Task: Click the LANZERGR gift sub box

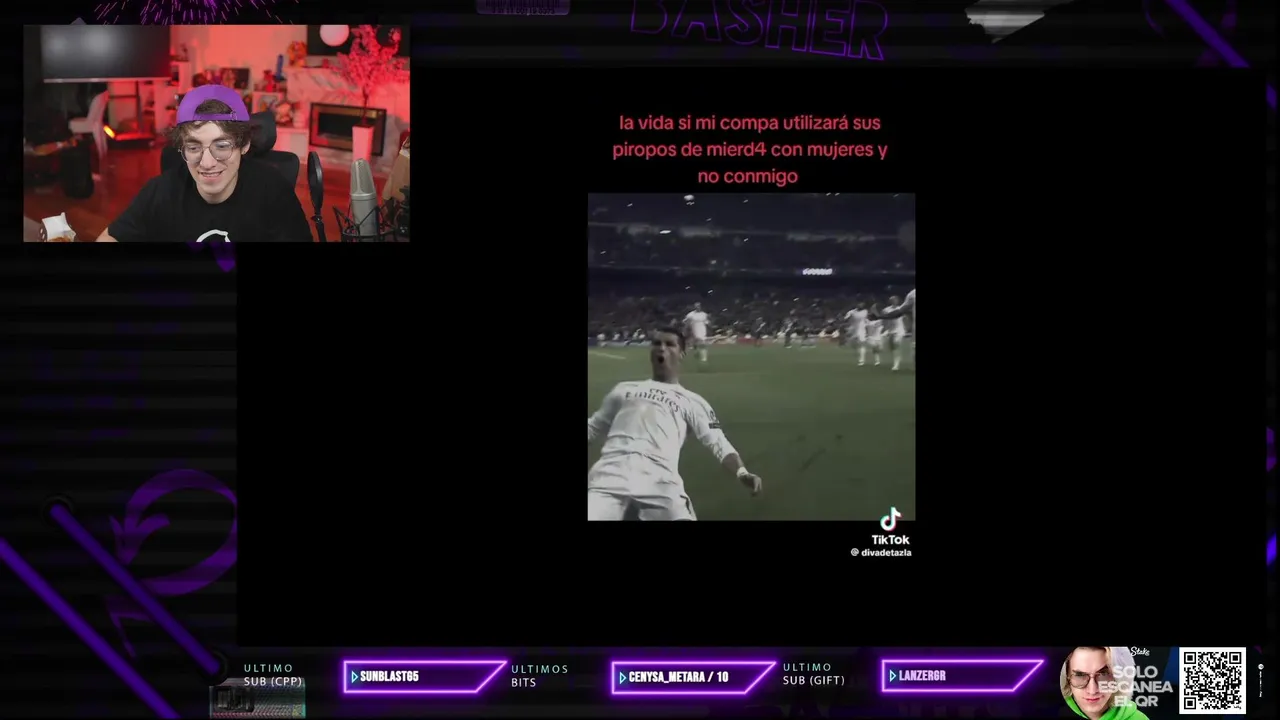Action: pos(962,677)
